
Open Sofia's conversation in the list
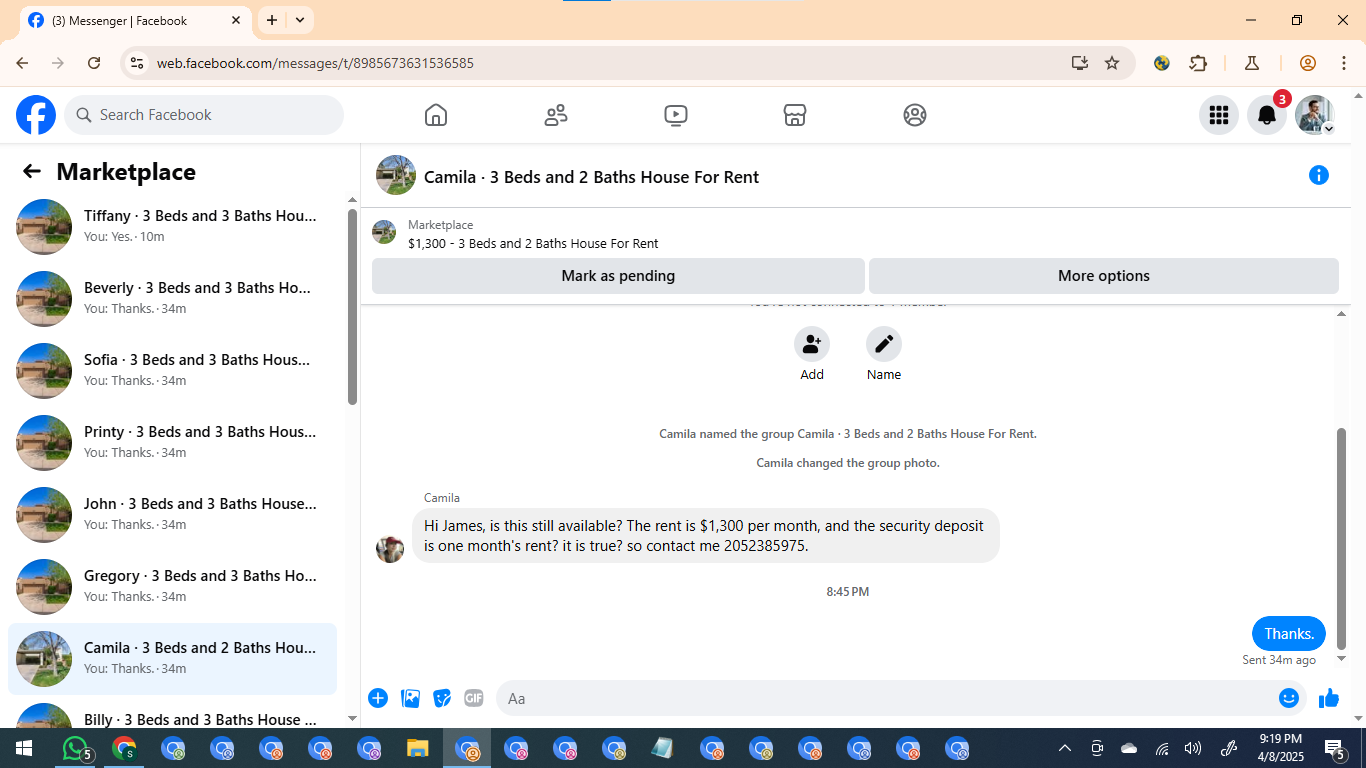click(x=172, y=370)
